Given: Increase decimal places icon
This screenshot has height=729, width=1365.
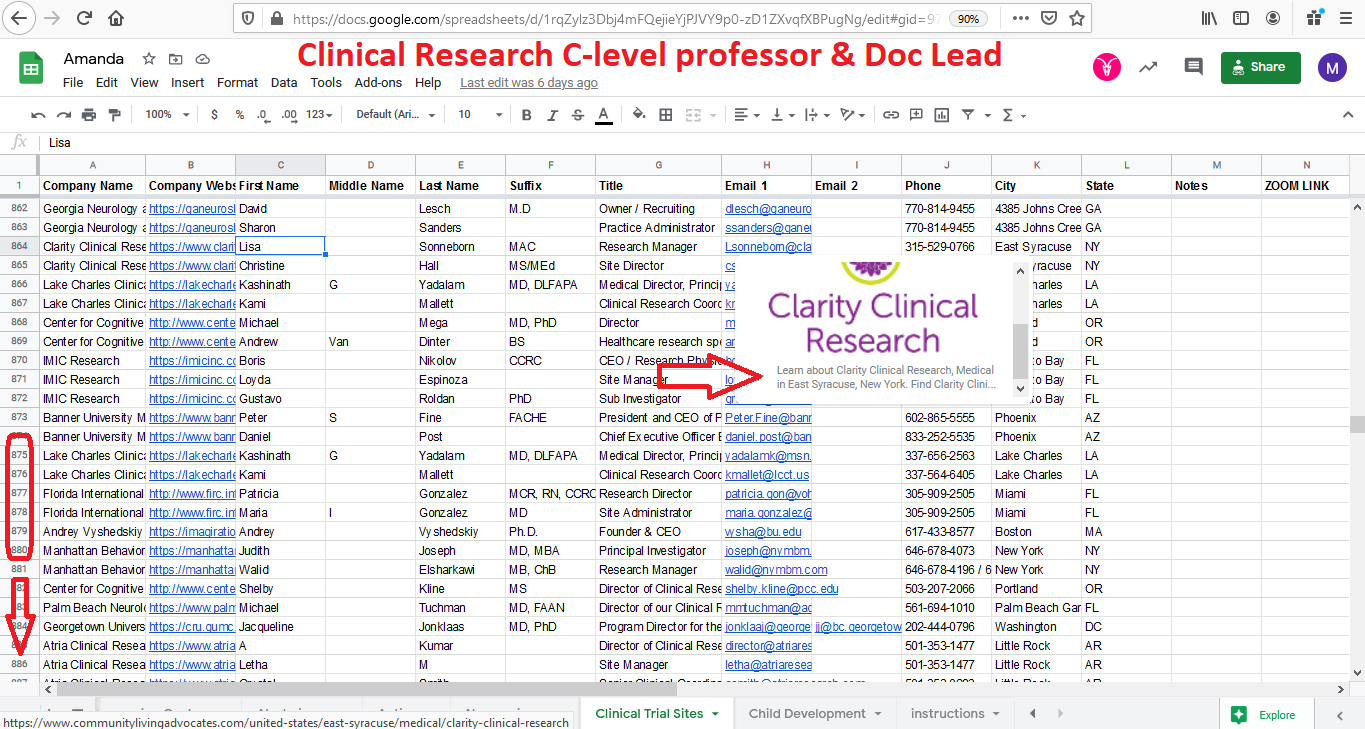Looking at the screenshot, I should pyautogui.click(x=289, y=115).
